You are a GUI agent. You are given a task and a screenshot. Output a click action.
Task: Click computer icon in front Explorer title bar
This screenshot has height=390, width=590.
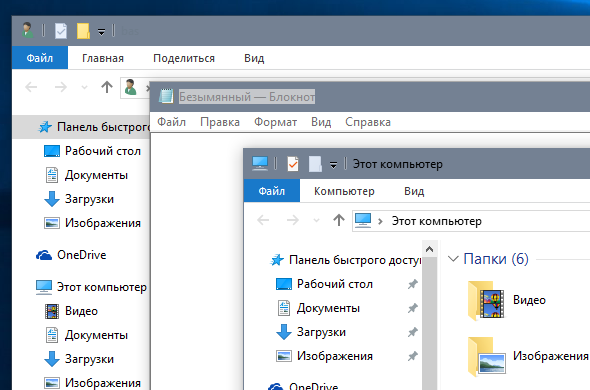[x=260, y=164]
